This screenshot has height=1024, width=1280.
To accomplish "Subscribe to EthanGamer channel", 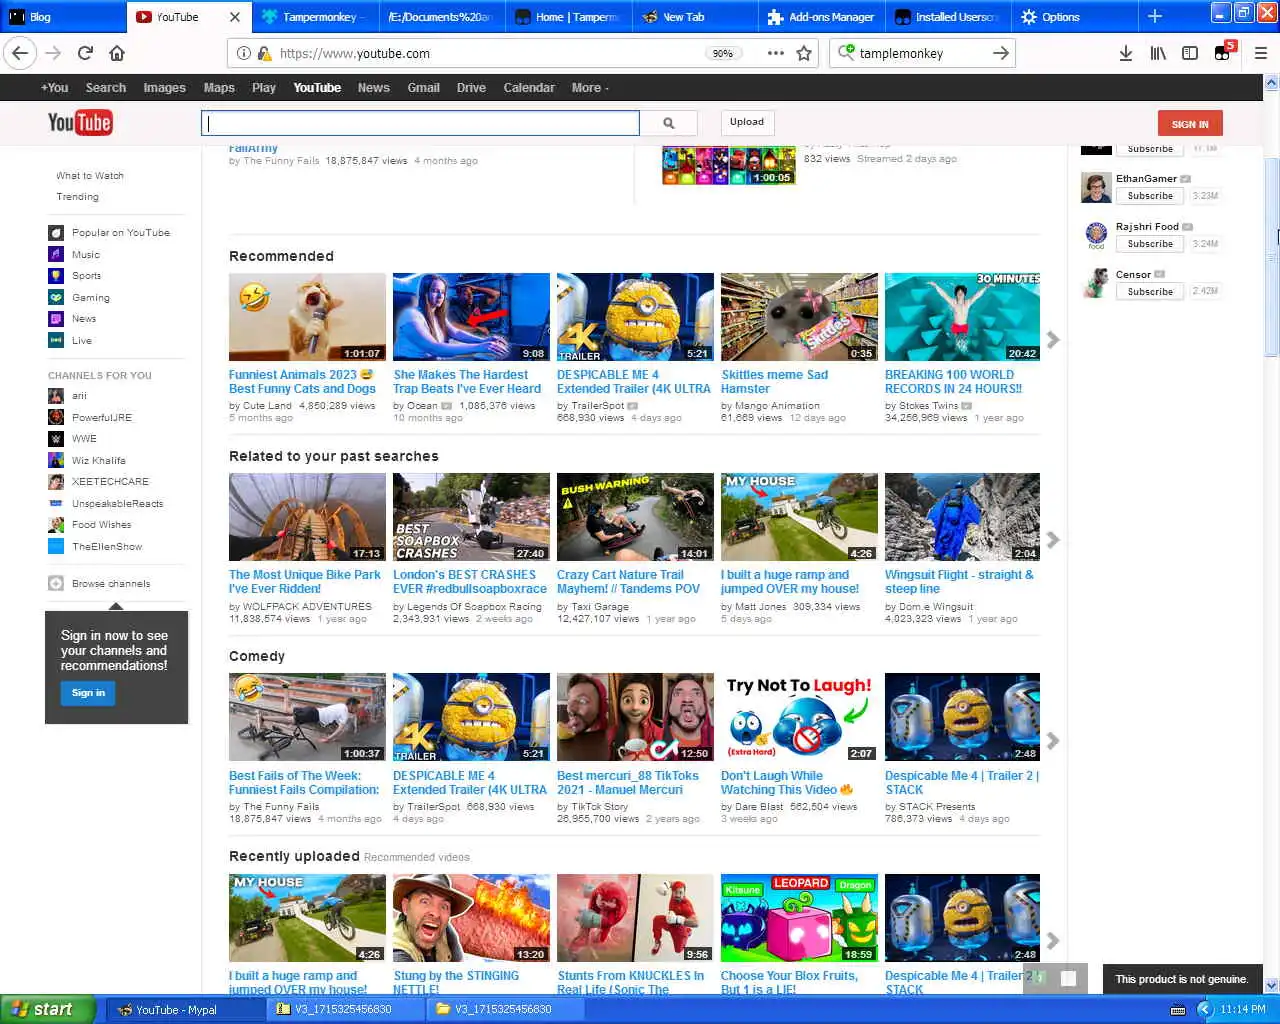I will (1150, 196).
